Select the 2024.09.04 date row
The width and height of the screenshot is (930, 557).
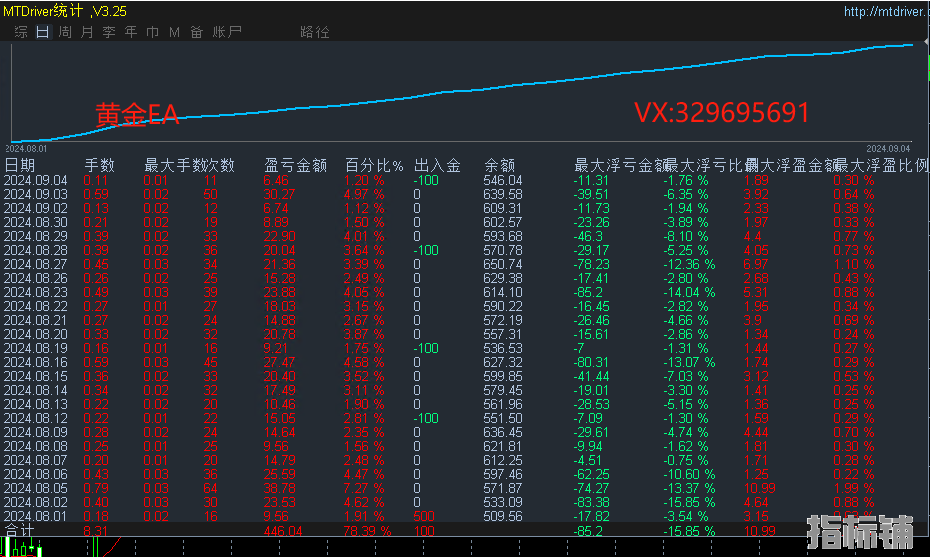[x=36, y=180]
